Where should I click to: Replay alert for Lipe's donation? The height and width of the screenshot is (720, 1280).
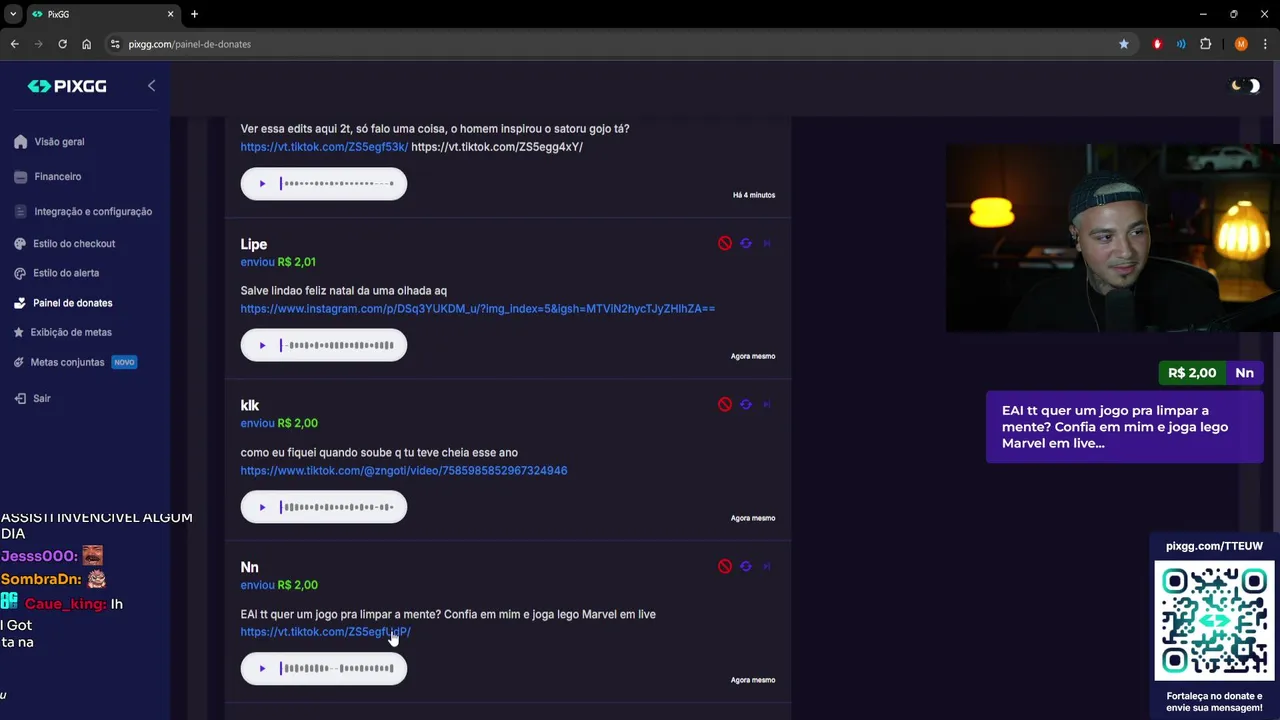[746, 243]
